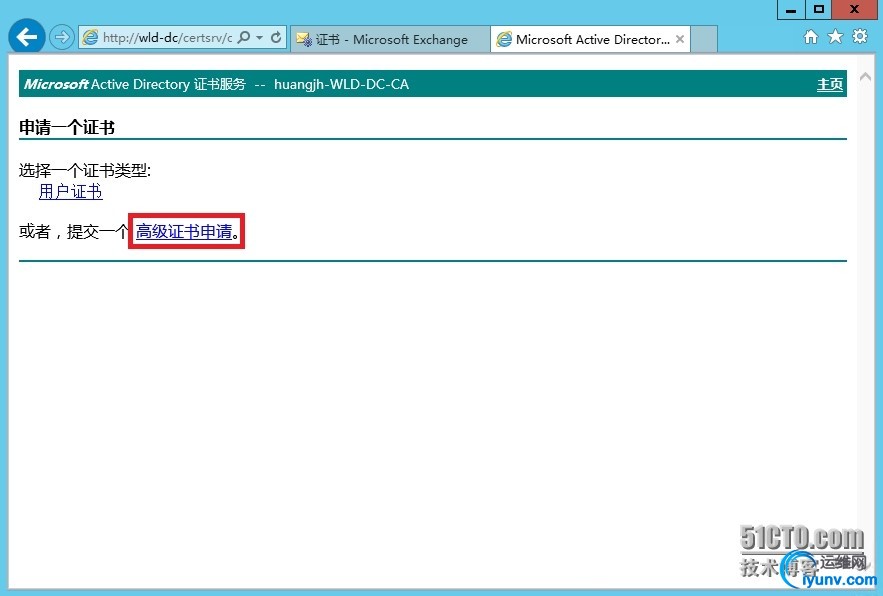Click the scrollbar up arrow
The height and width of the screenshot is (596, 883).
tap(866, 77)
